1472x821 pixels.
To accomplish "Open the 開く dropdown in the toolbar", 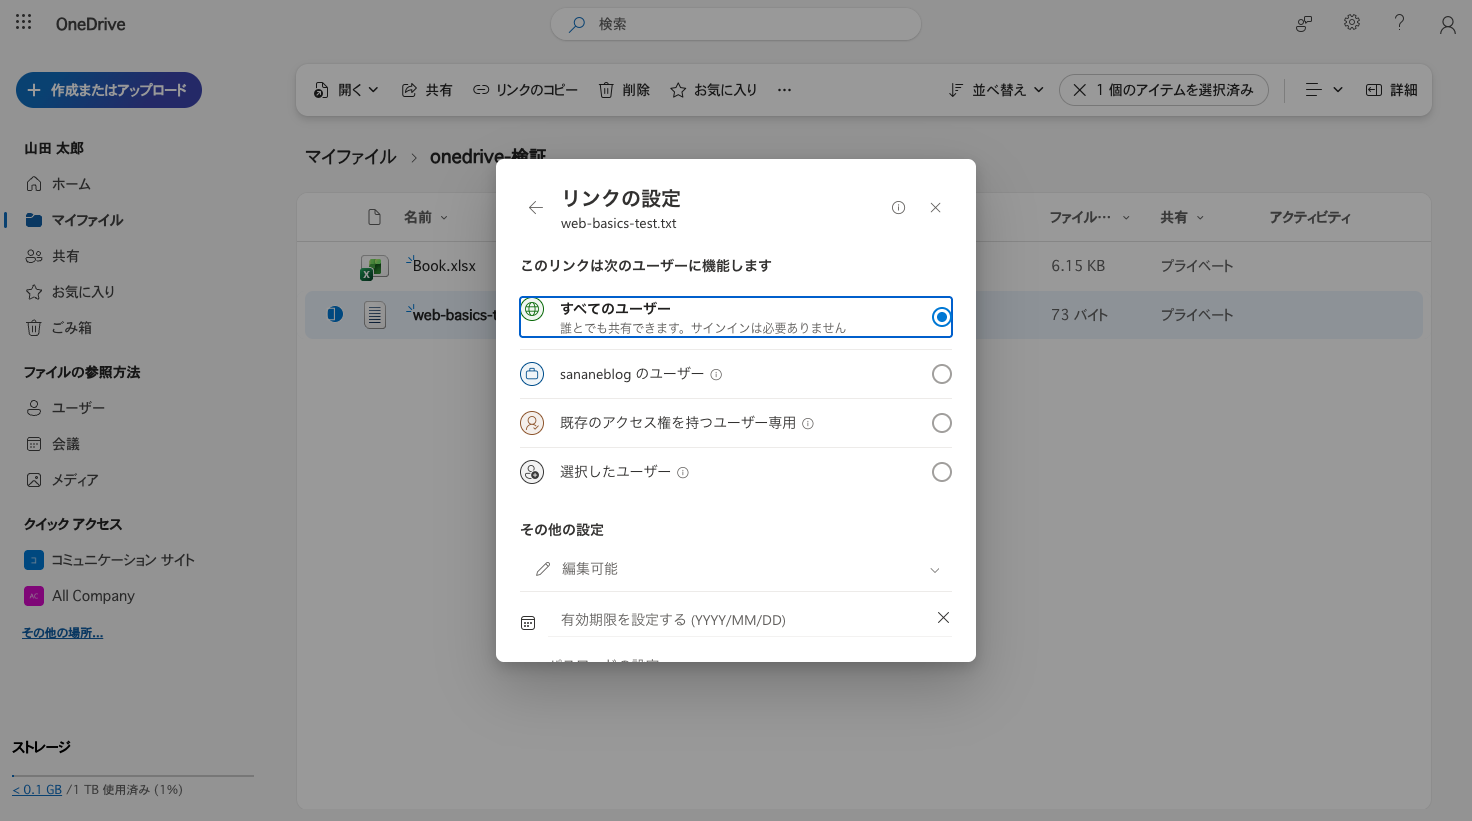I will (346, 90).
